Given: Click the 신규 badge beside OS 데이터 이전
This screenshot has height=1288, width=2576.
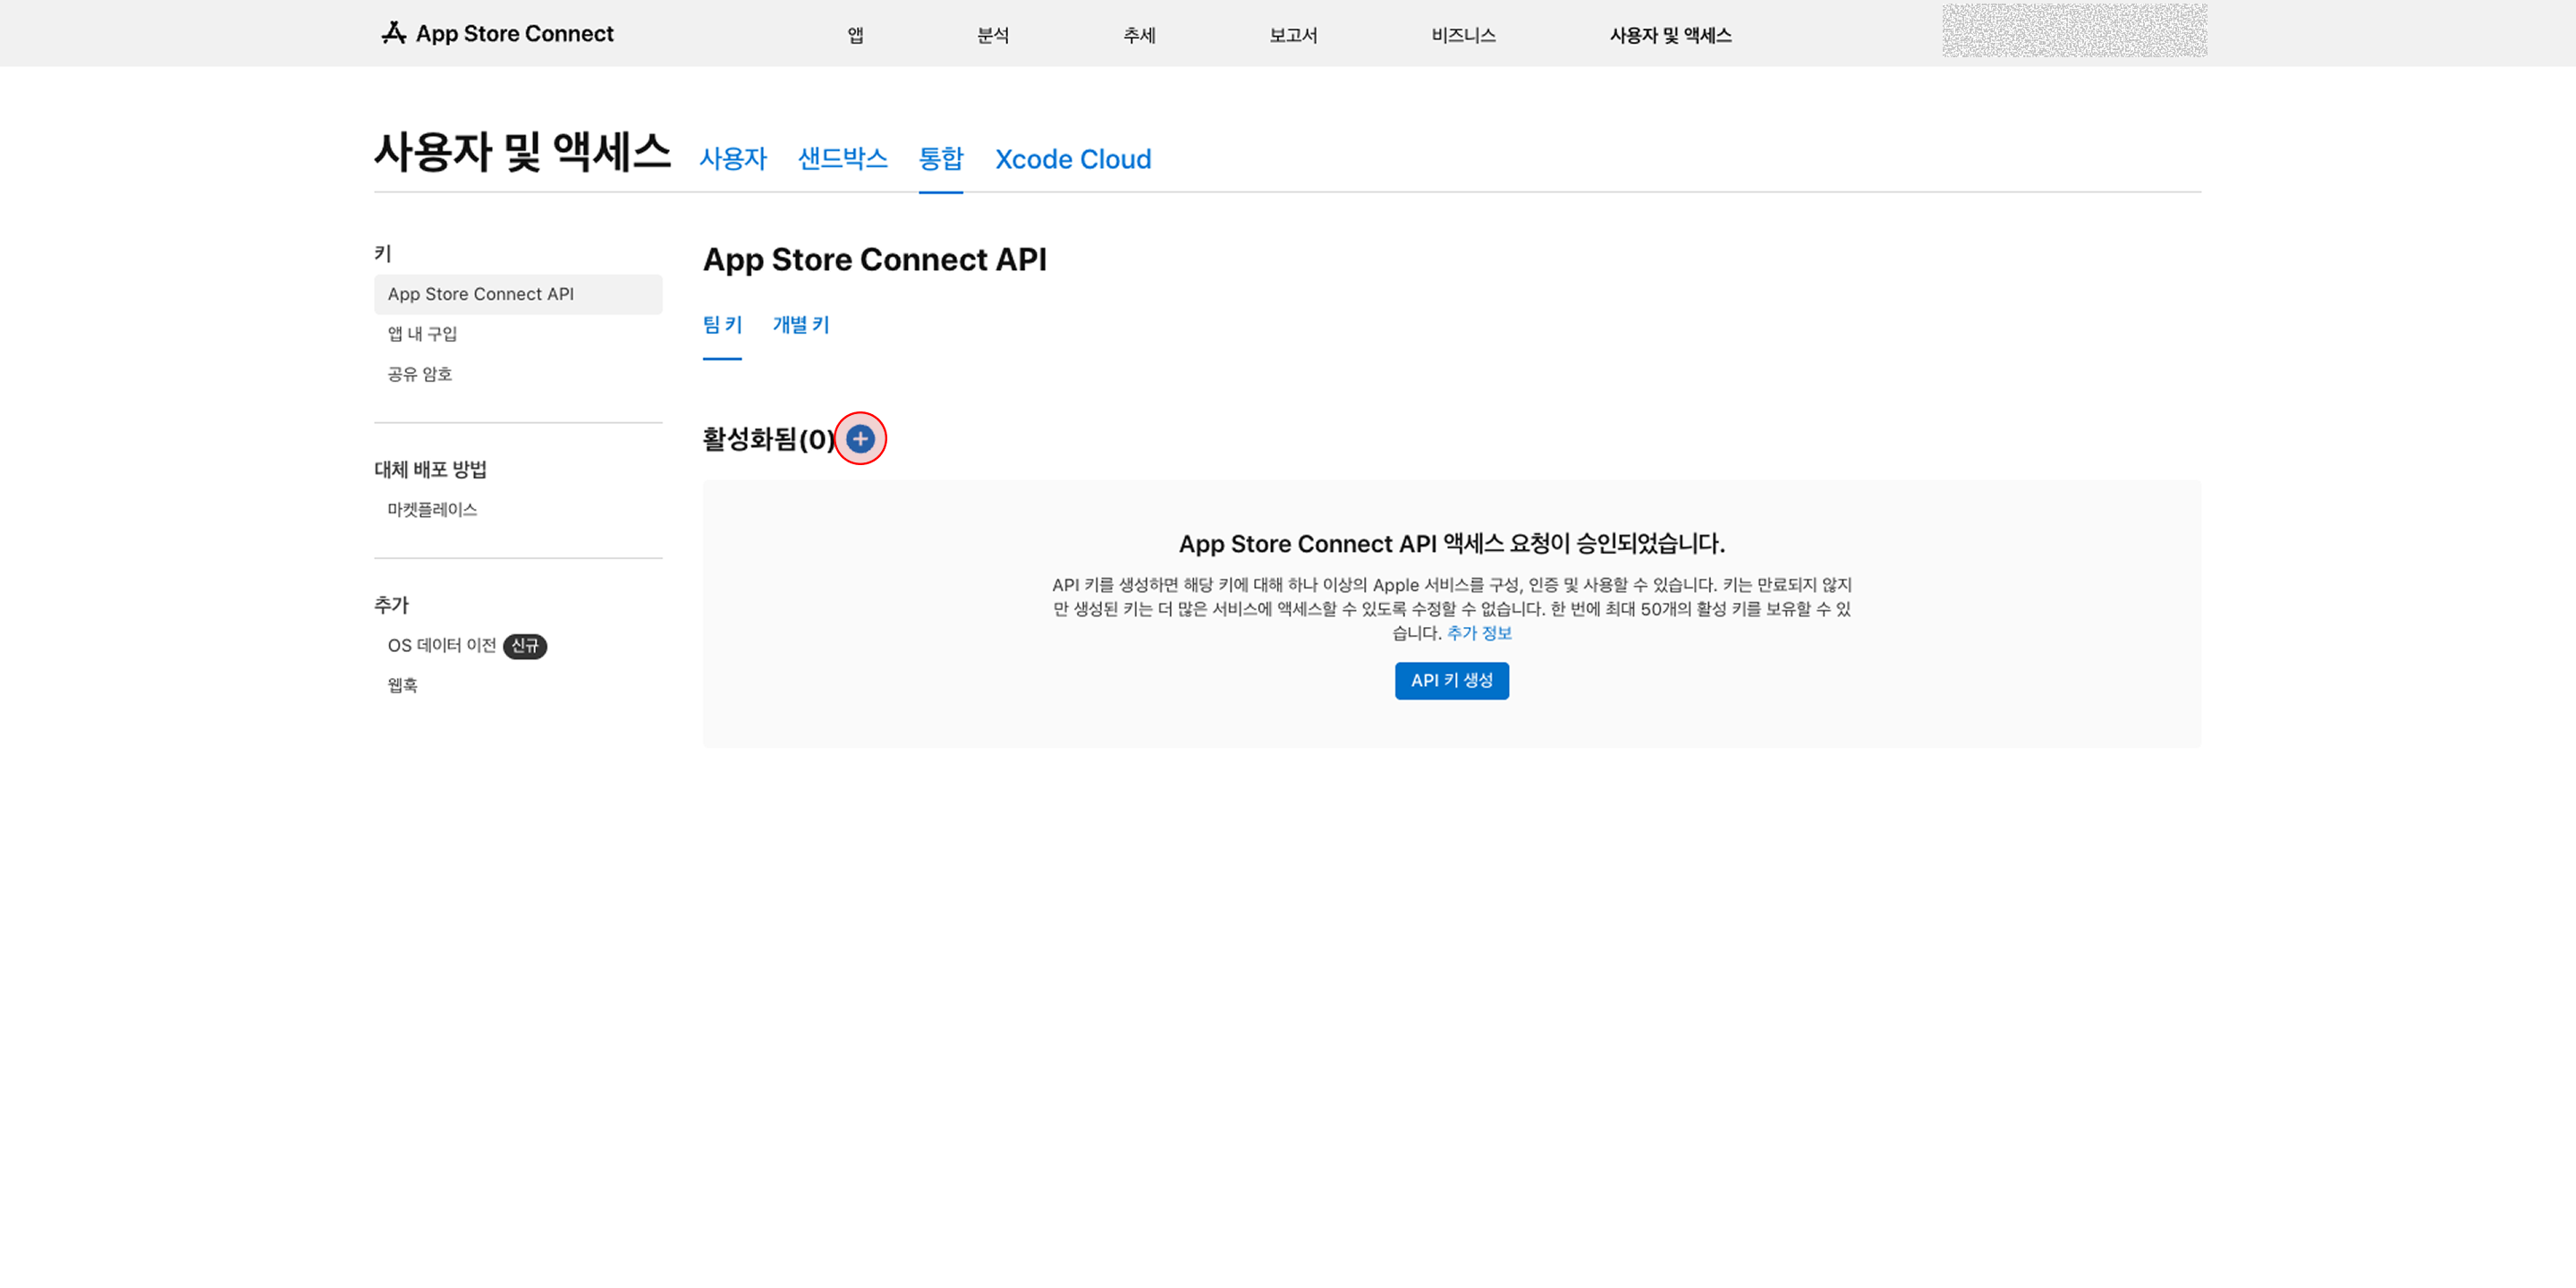Looking at the screenshot, I should pos(524,646).
